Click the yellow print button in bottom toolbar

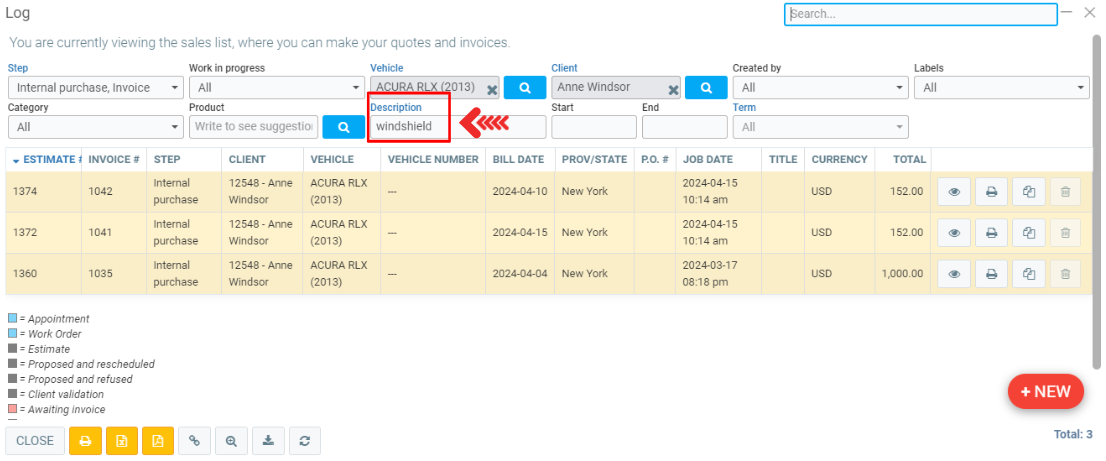pos(85,441)
